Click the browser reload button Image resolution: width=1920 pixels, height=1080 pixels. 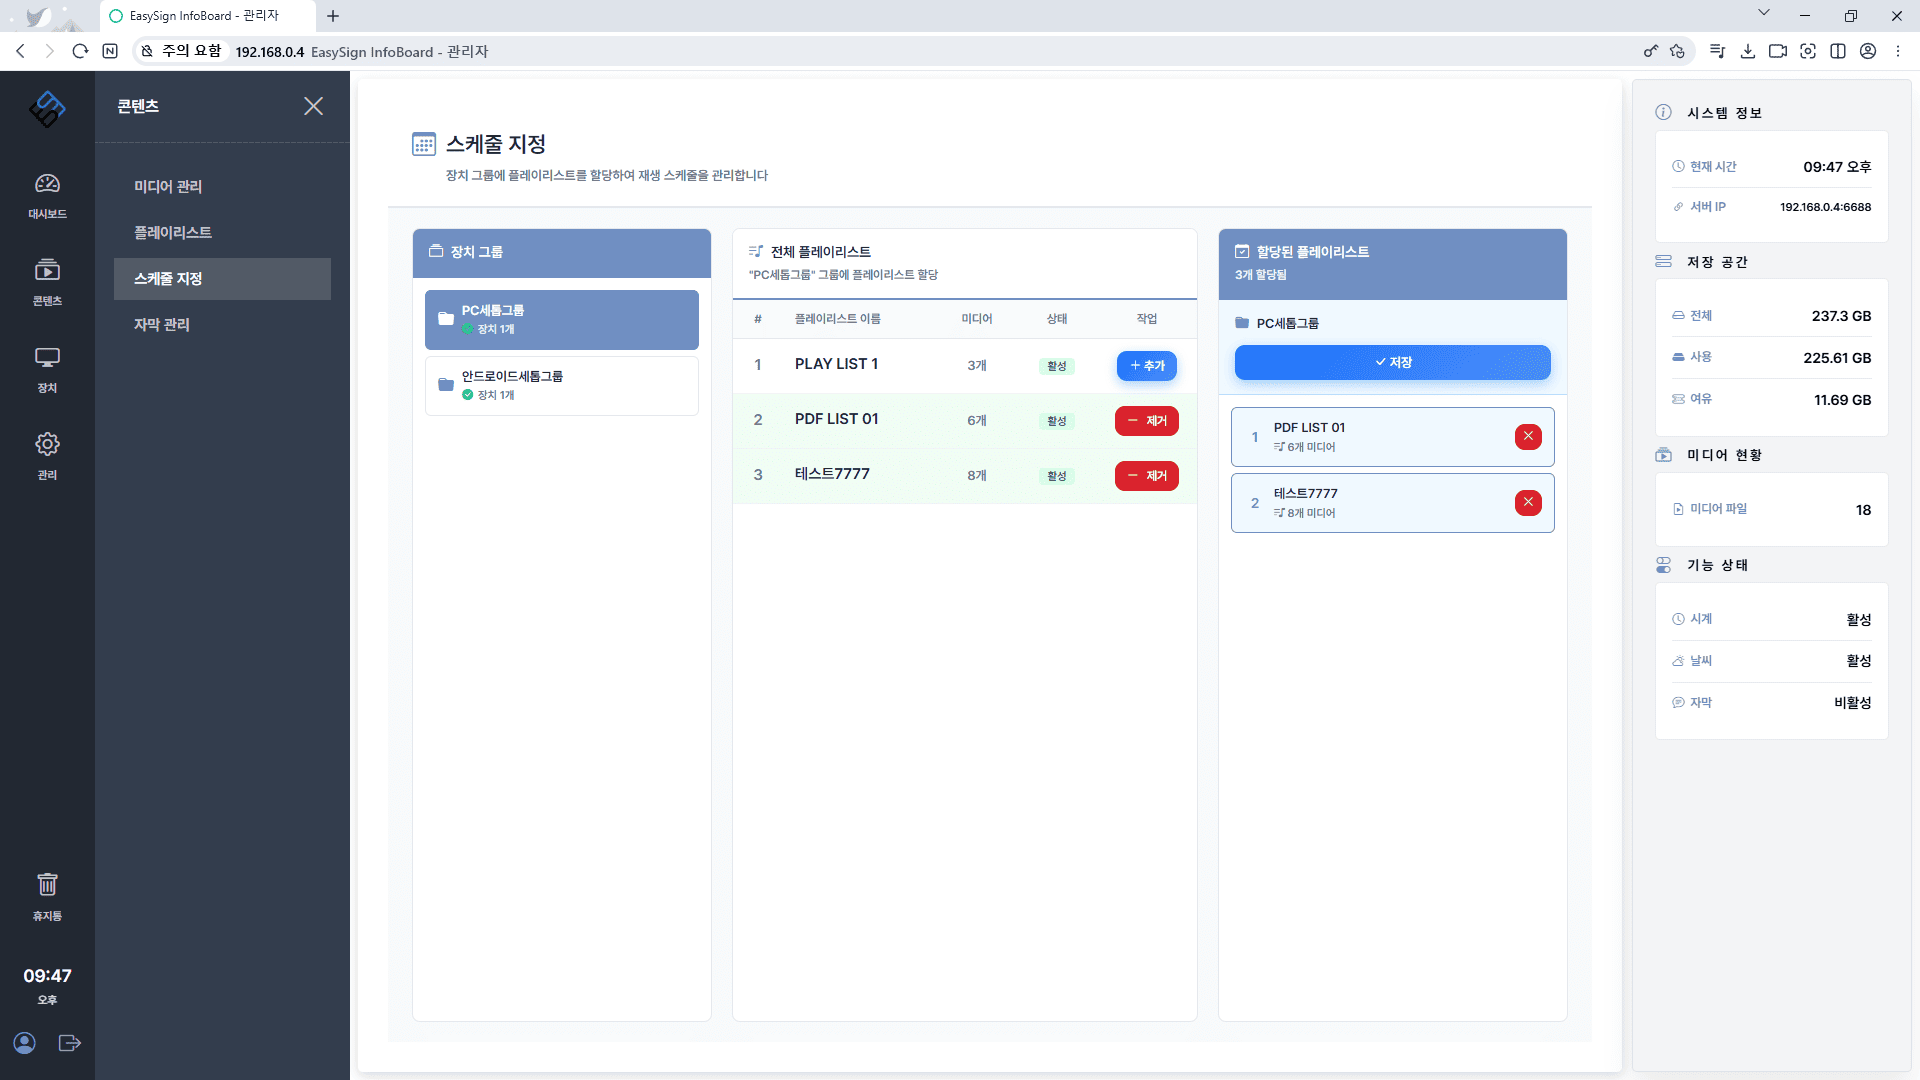coord(80,51)
